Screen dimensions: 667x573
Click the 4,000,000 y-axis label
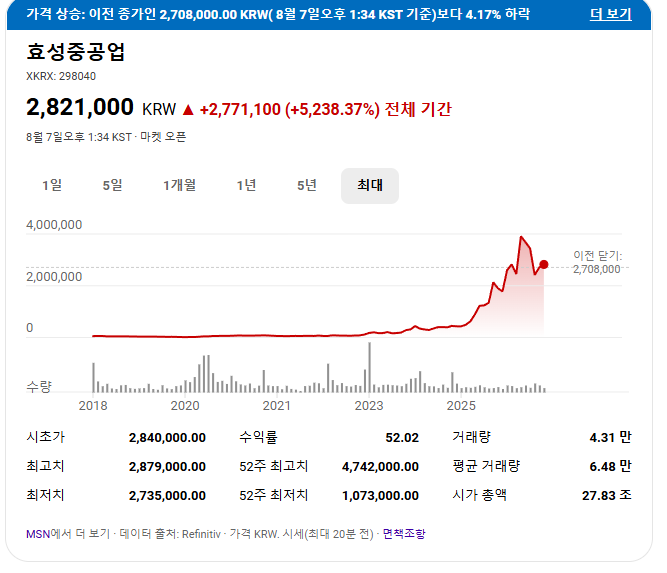[x=54, y=225]
